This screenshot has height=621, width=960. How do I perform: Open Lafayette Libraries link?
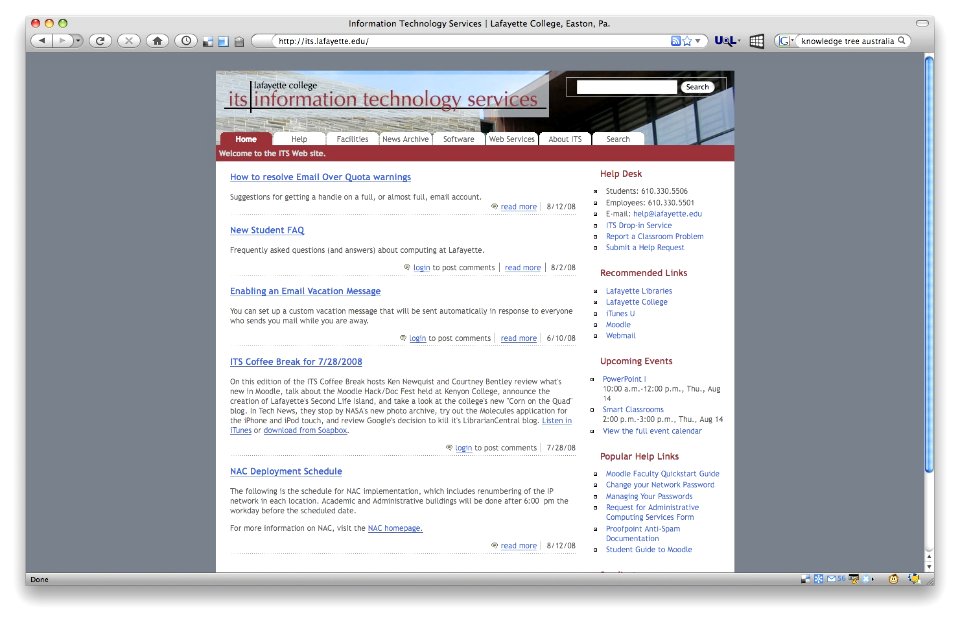click(x=639, y=291)
